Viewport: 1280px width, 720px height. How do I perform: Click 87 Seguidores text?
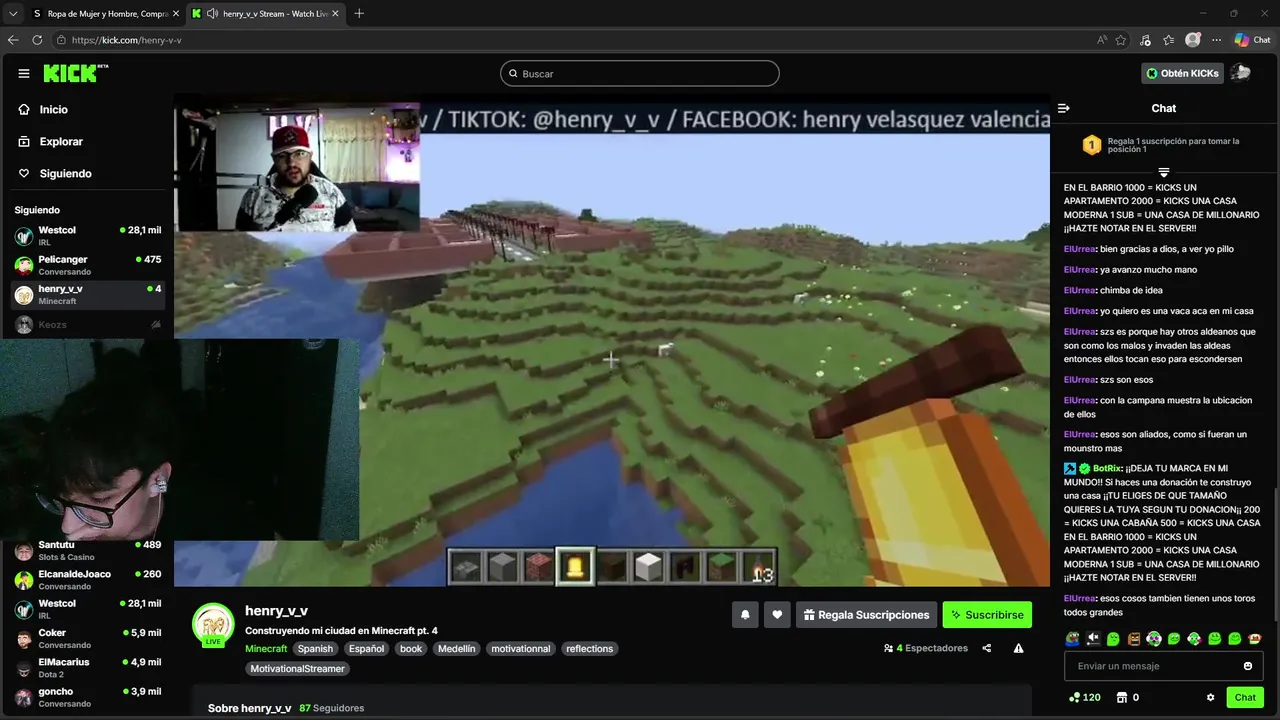[x=331, y=708]
